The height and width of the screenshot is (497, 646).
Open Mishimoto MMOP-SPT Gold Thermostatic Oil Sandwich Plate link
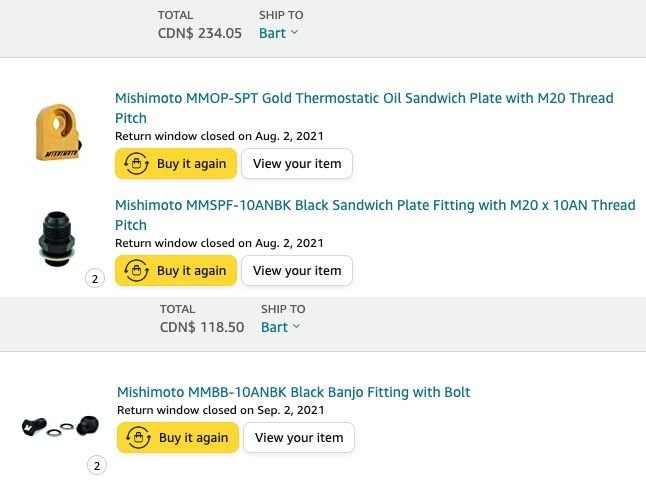(364, 98)
